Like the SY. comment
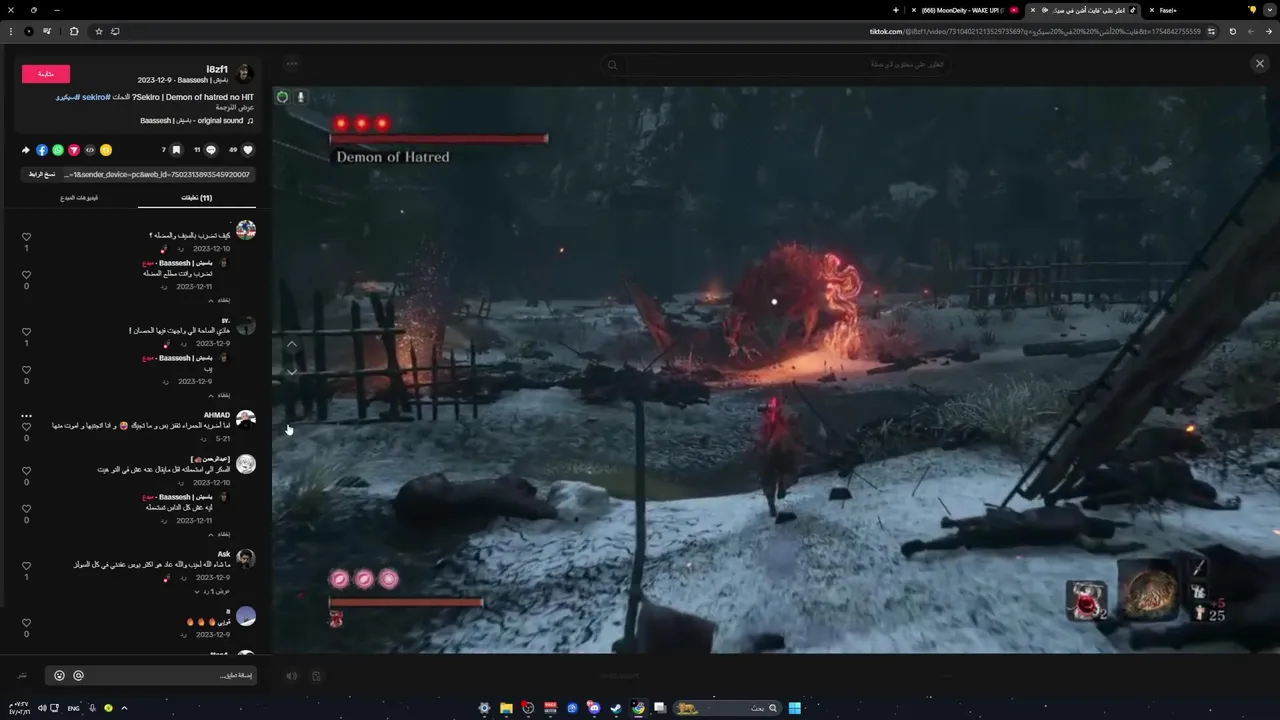This screenshot has width=1280, height=720. (26, 332)
